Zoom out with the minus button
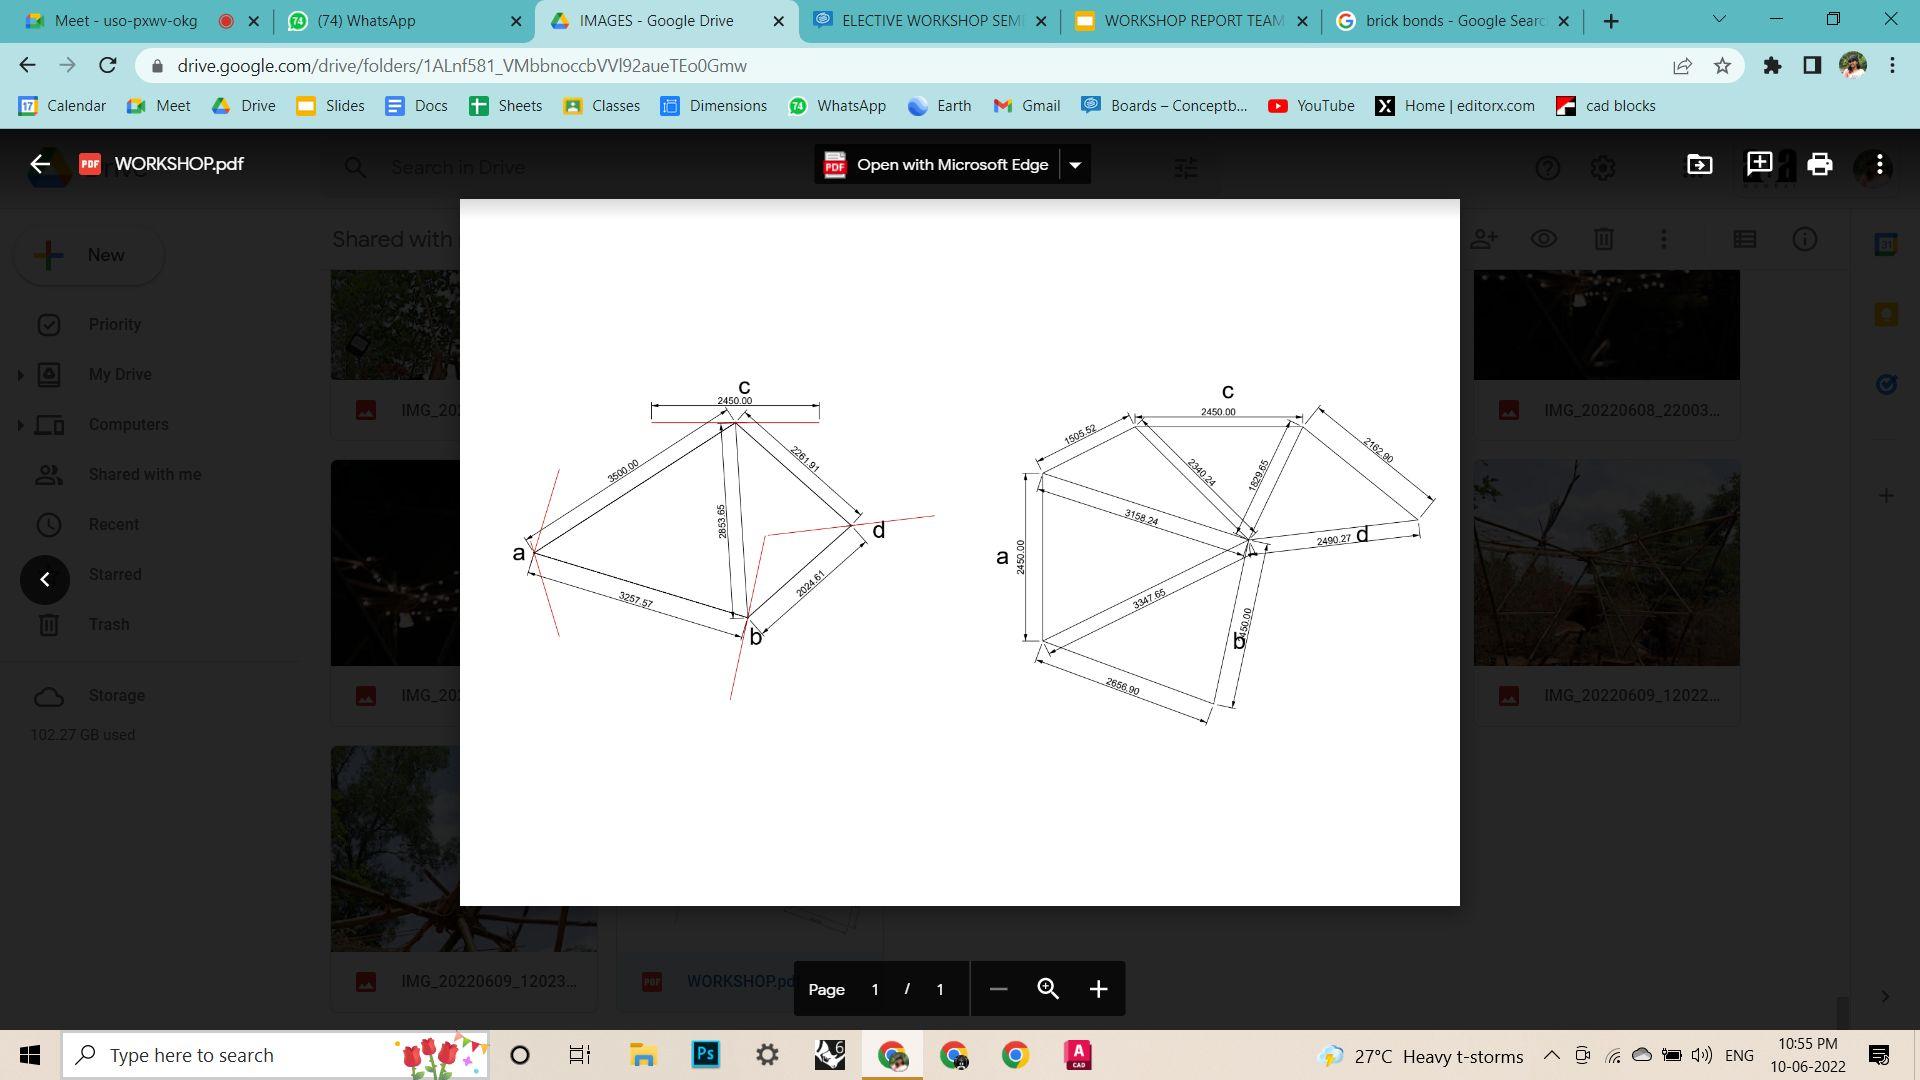1920x1080 pixels. coord(997,989)
